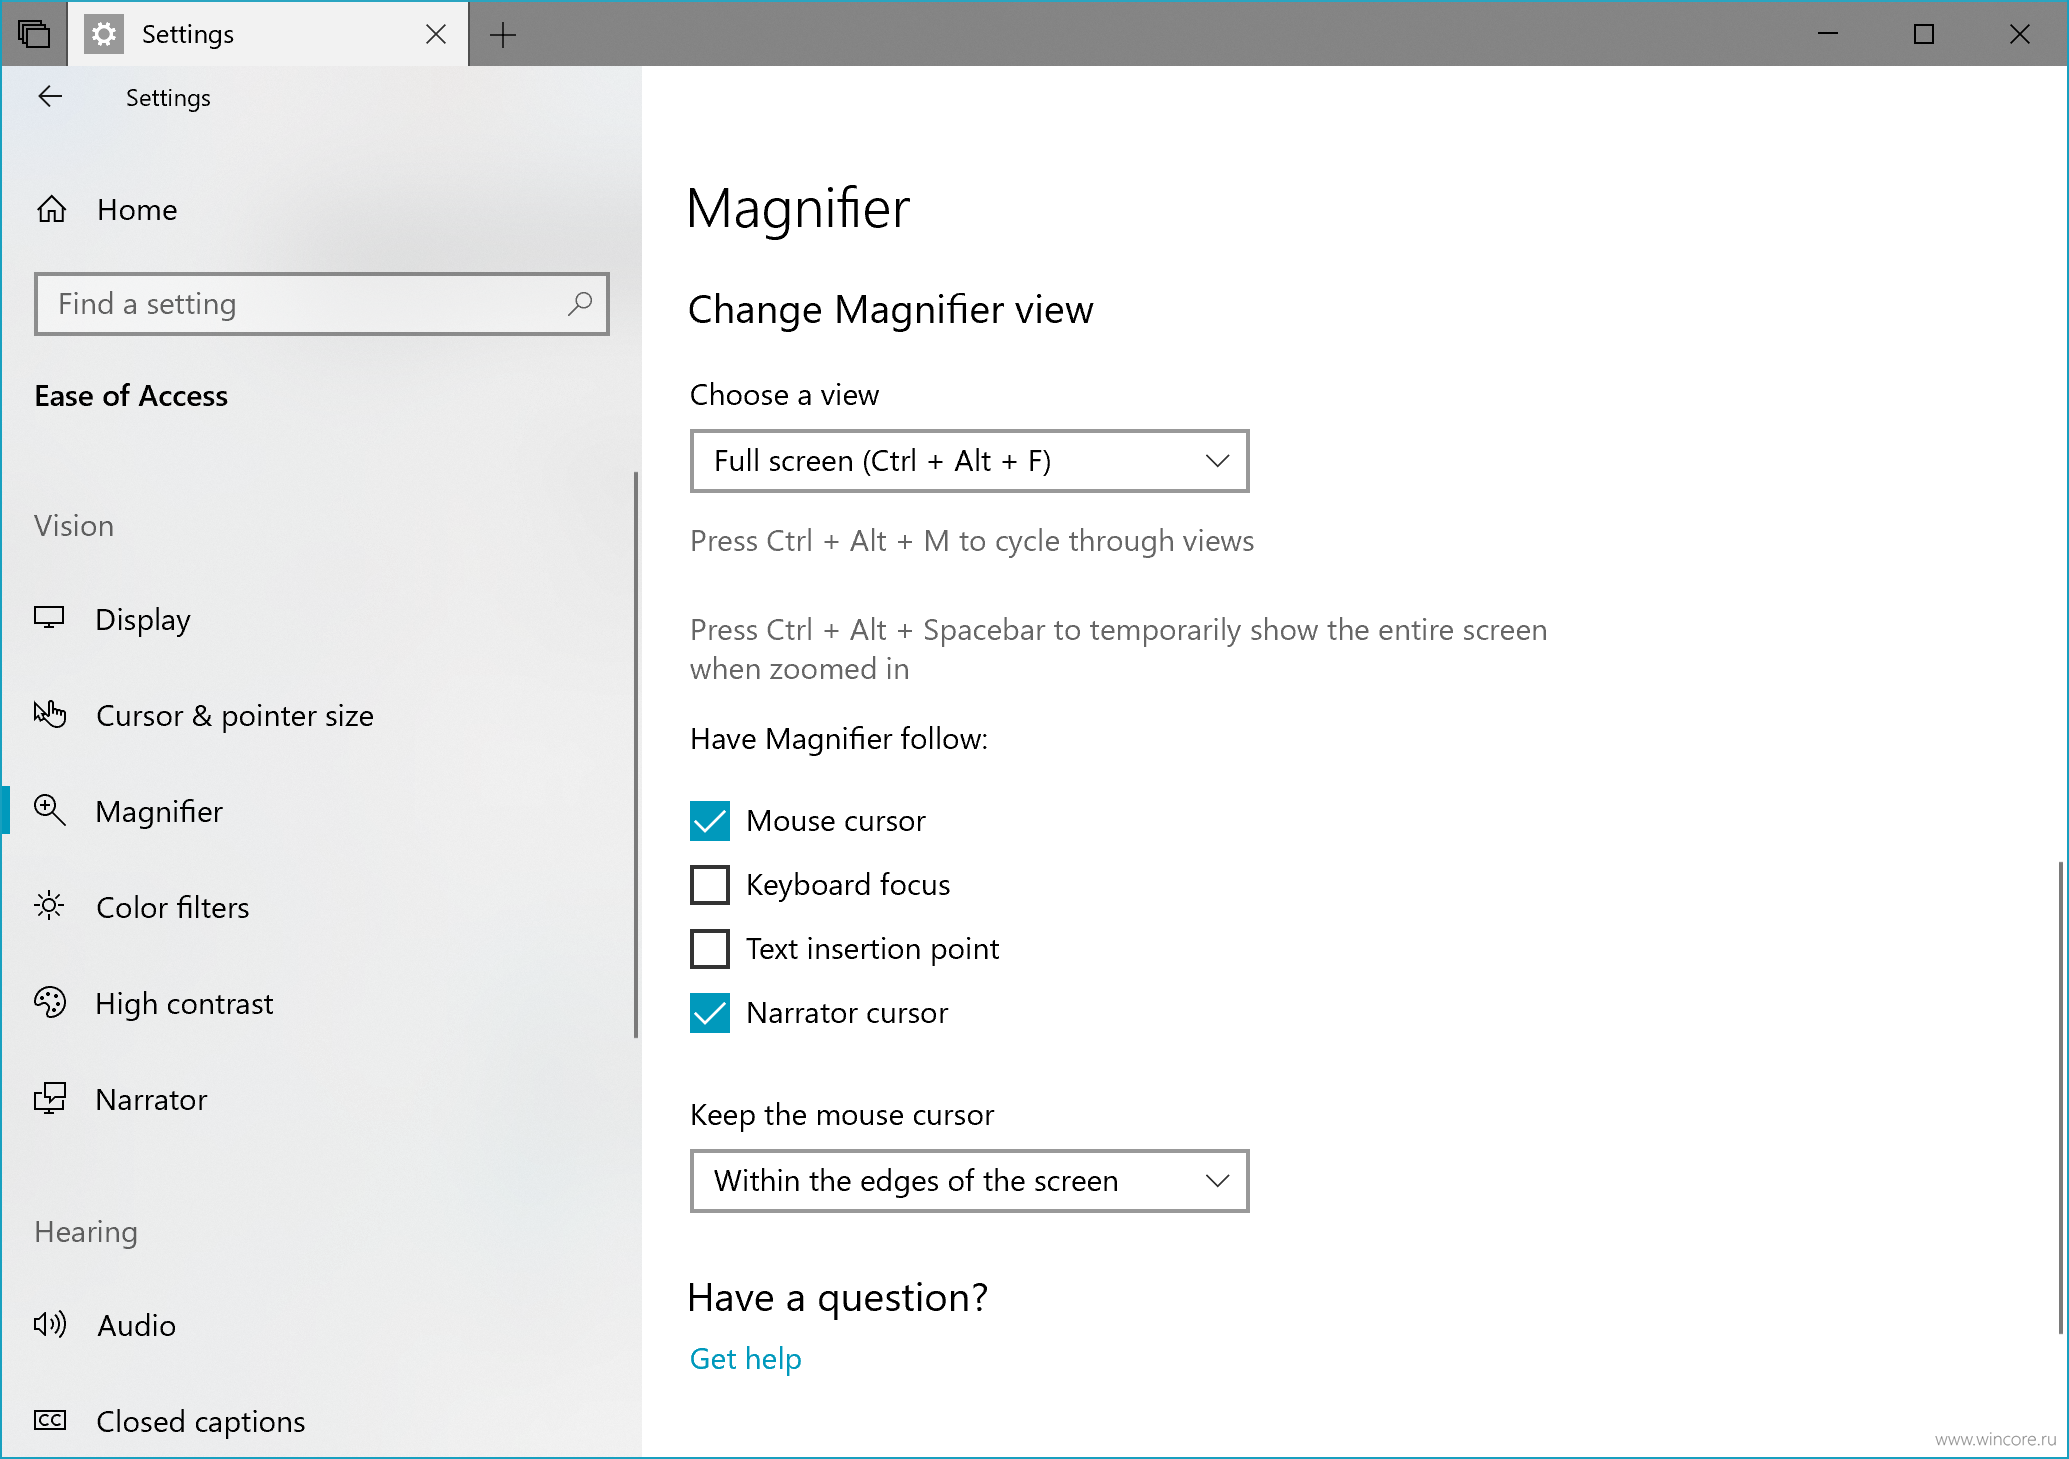Click the Closed captions CC icon
This screenshot has height=1459, width=2069.
[x=50, y=1420]
